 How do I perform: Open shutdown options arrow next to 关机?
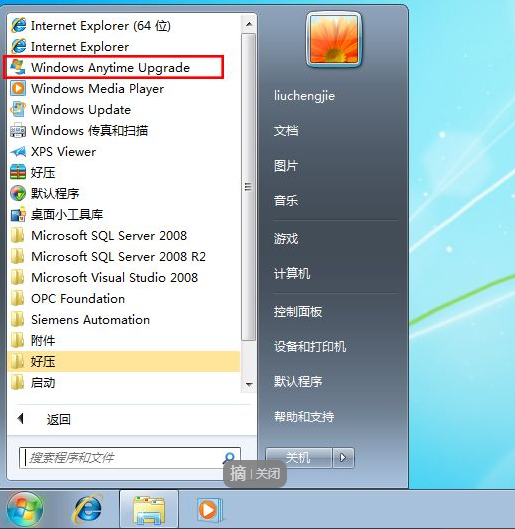[x=343, y=458]
